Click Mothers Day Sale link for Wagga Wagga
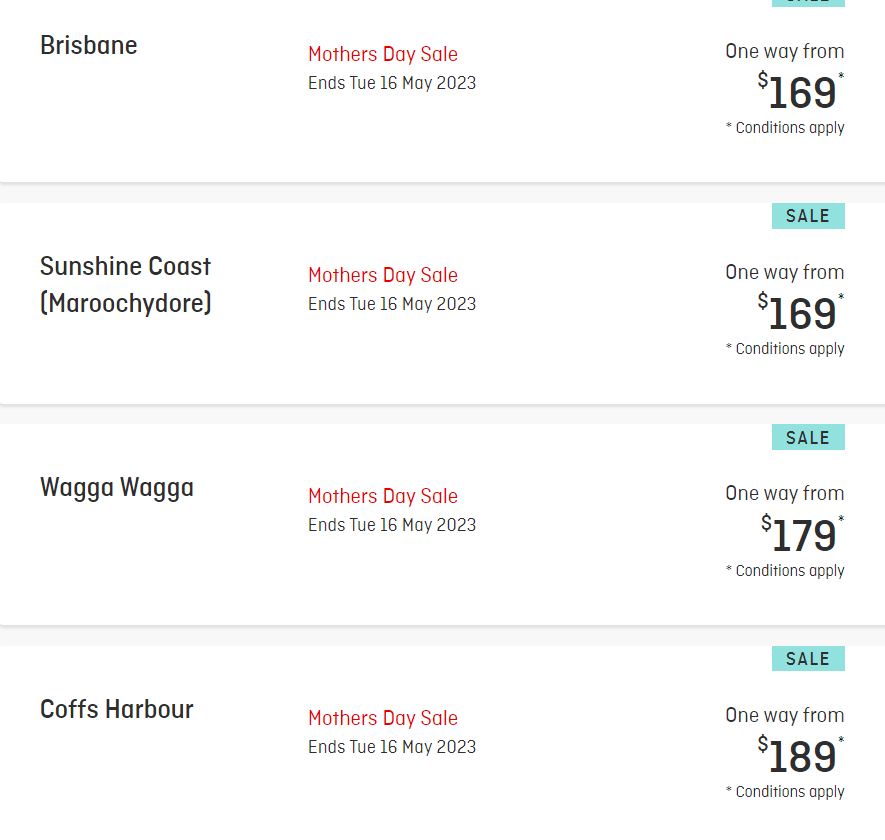Screen dimensions: 885x840 point(383,496)
